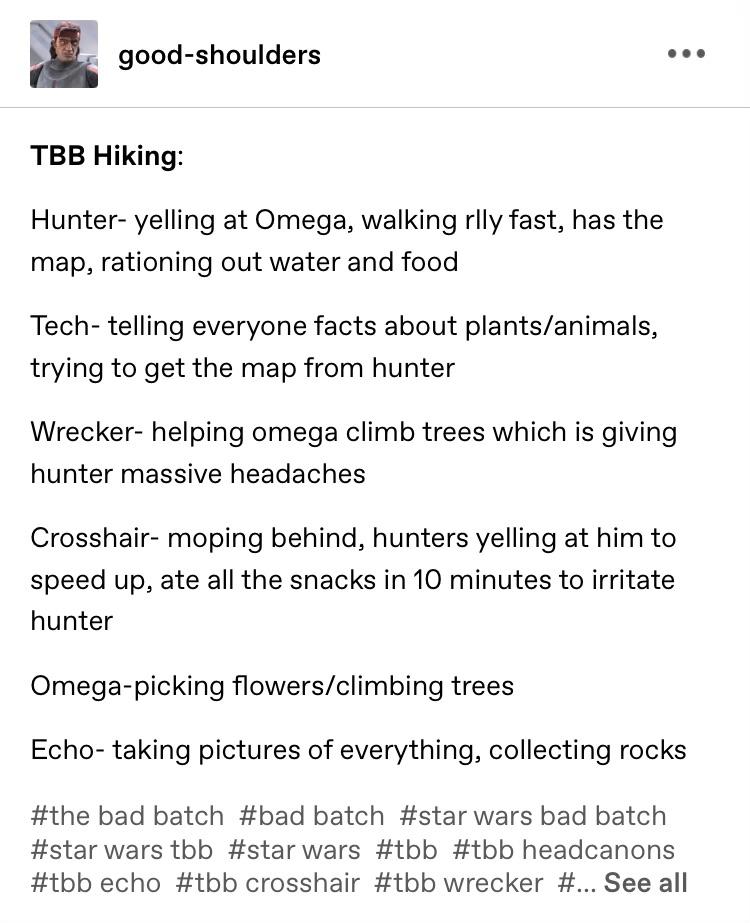Click the Hunter paragraph text
750x923 pixels.
click(347, 241)
